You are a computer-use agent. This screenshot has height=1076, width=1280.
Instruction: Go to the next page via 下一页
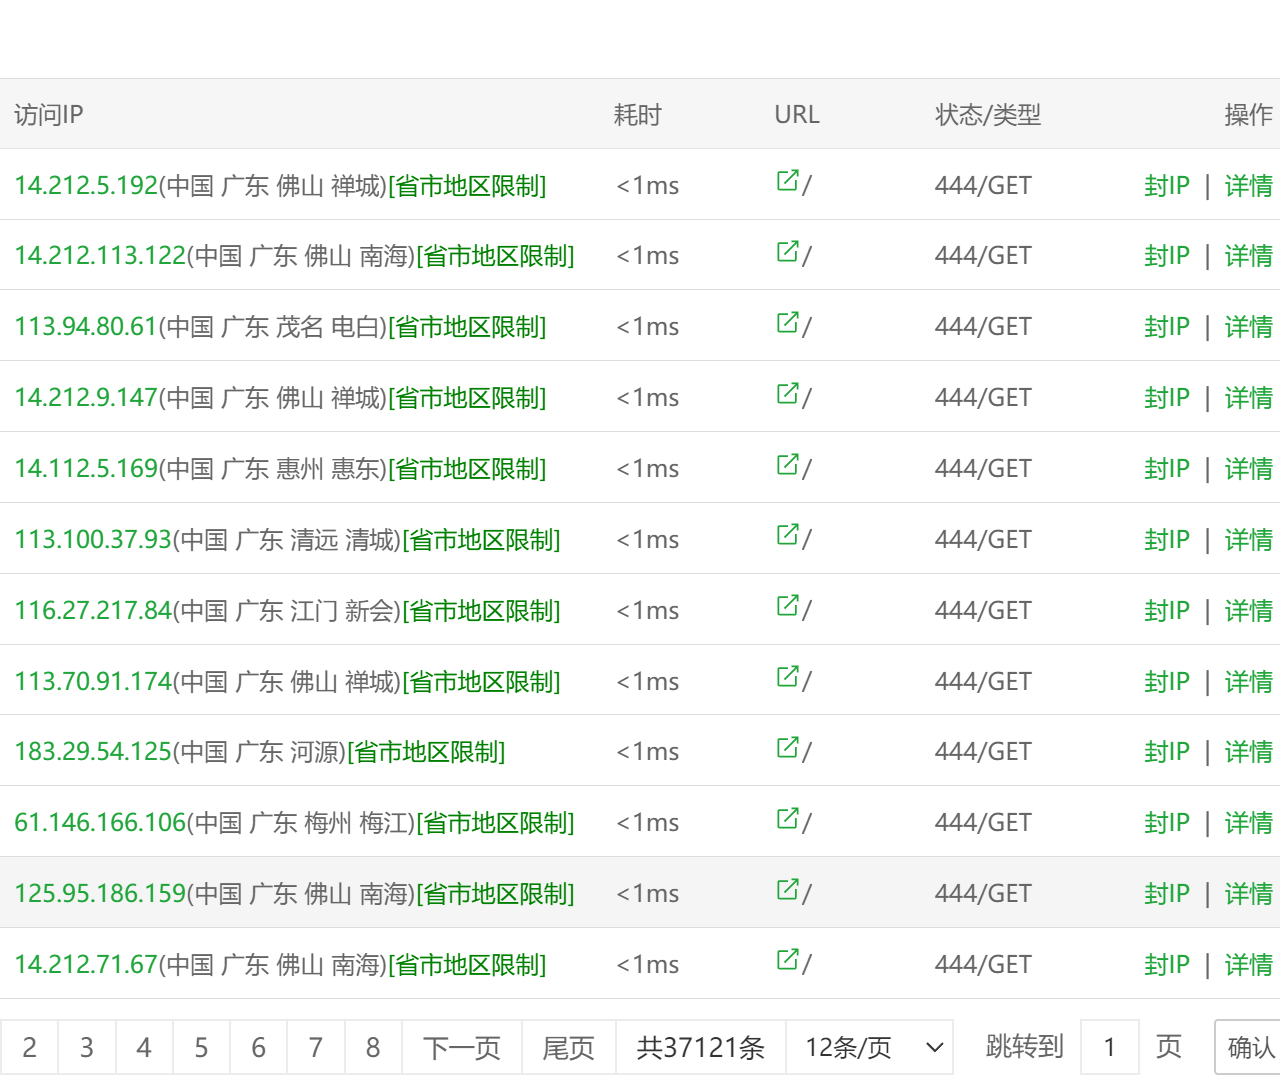[x=461, y=1047]
